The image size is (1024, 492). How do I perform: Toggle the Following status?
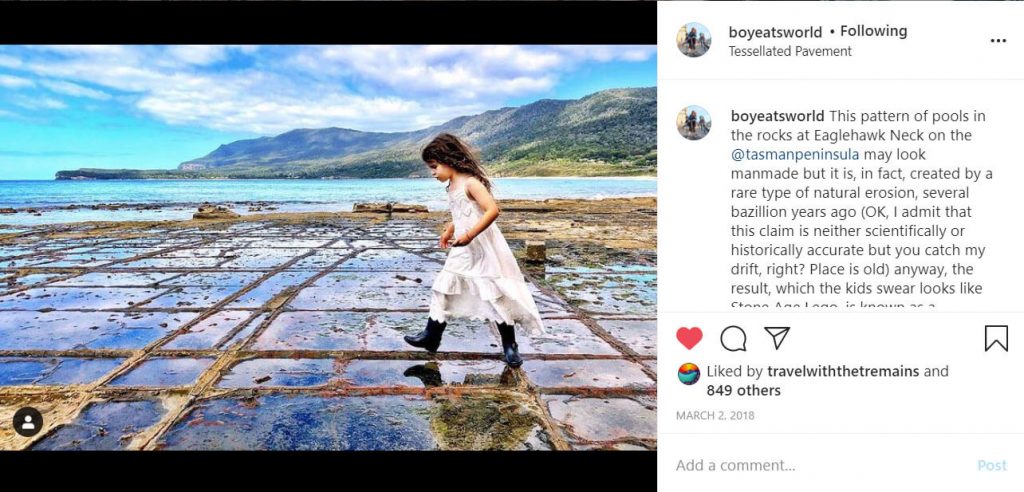873,31
